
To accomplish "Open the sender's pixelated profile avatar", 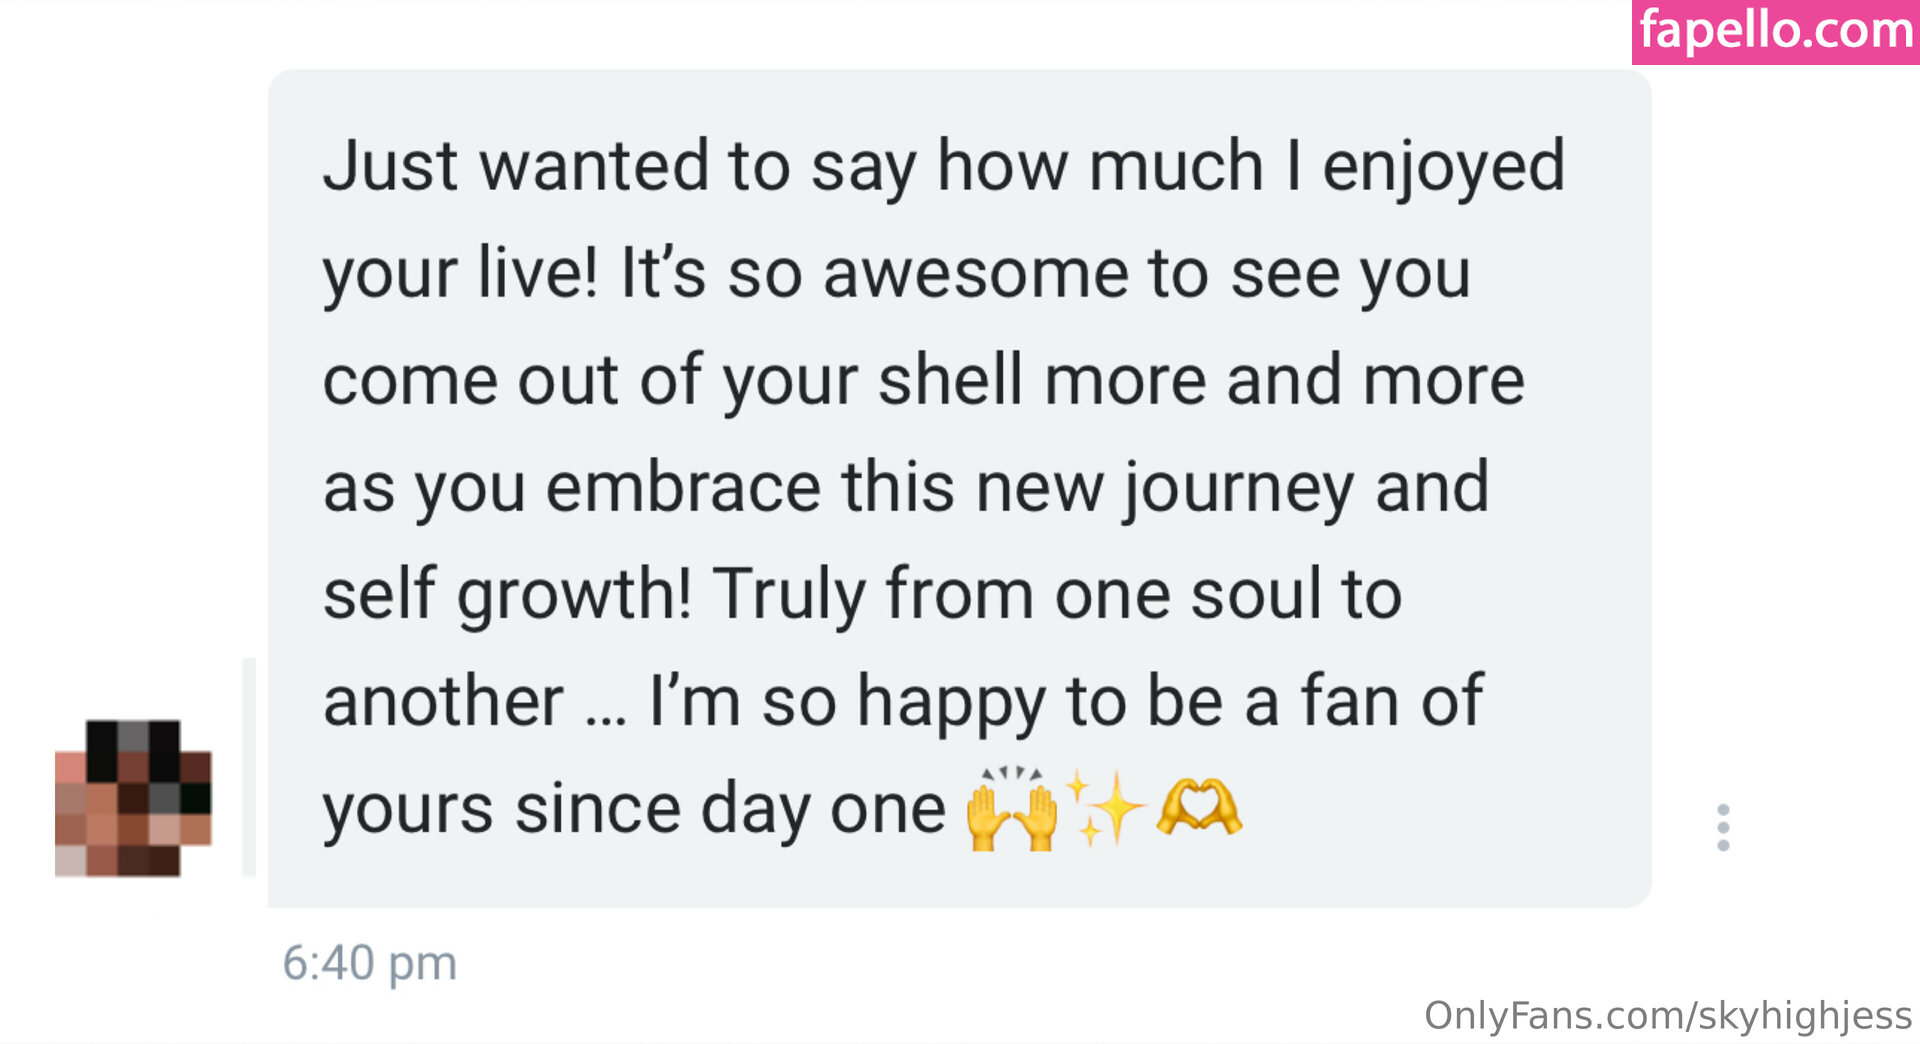I will (x=133, y=798).
